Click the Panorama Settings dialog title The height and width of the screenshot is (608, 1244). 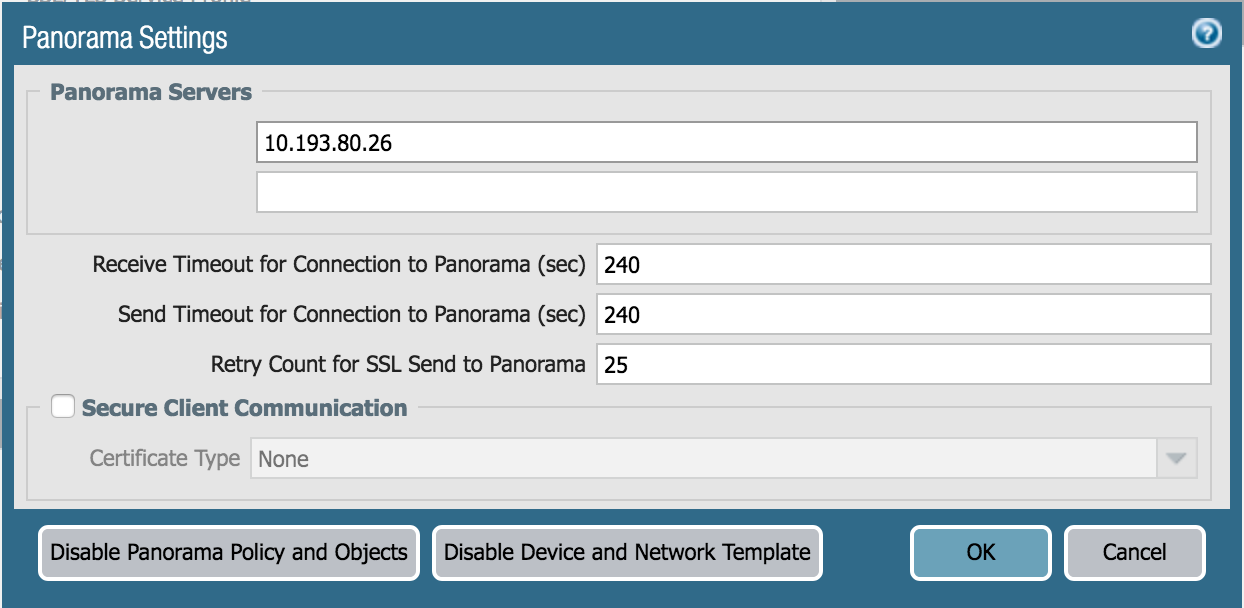125,38
